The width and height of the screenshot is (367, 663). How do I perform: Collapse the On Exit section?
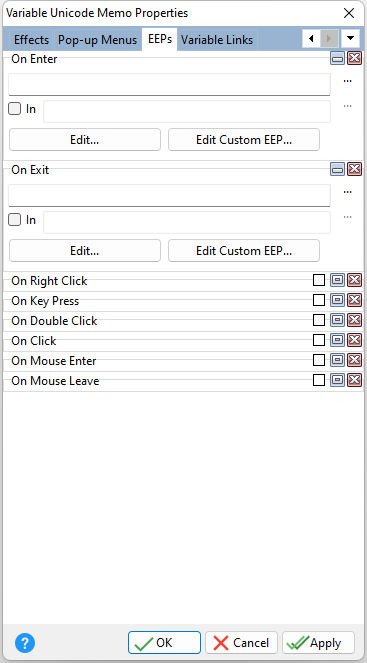coord(337,169)
